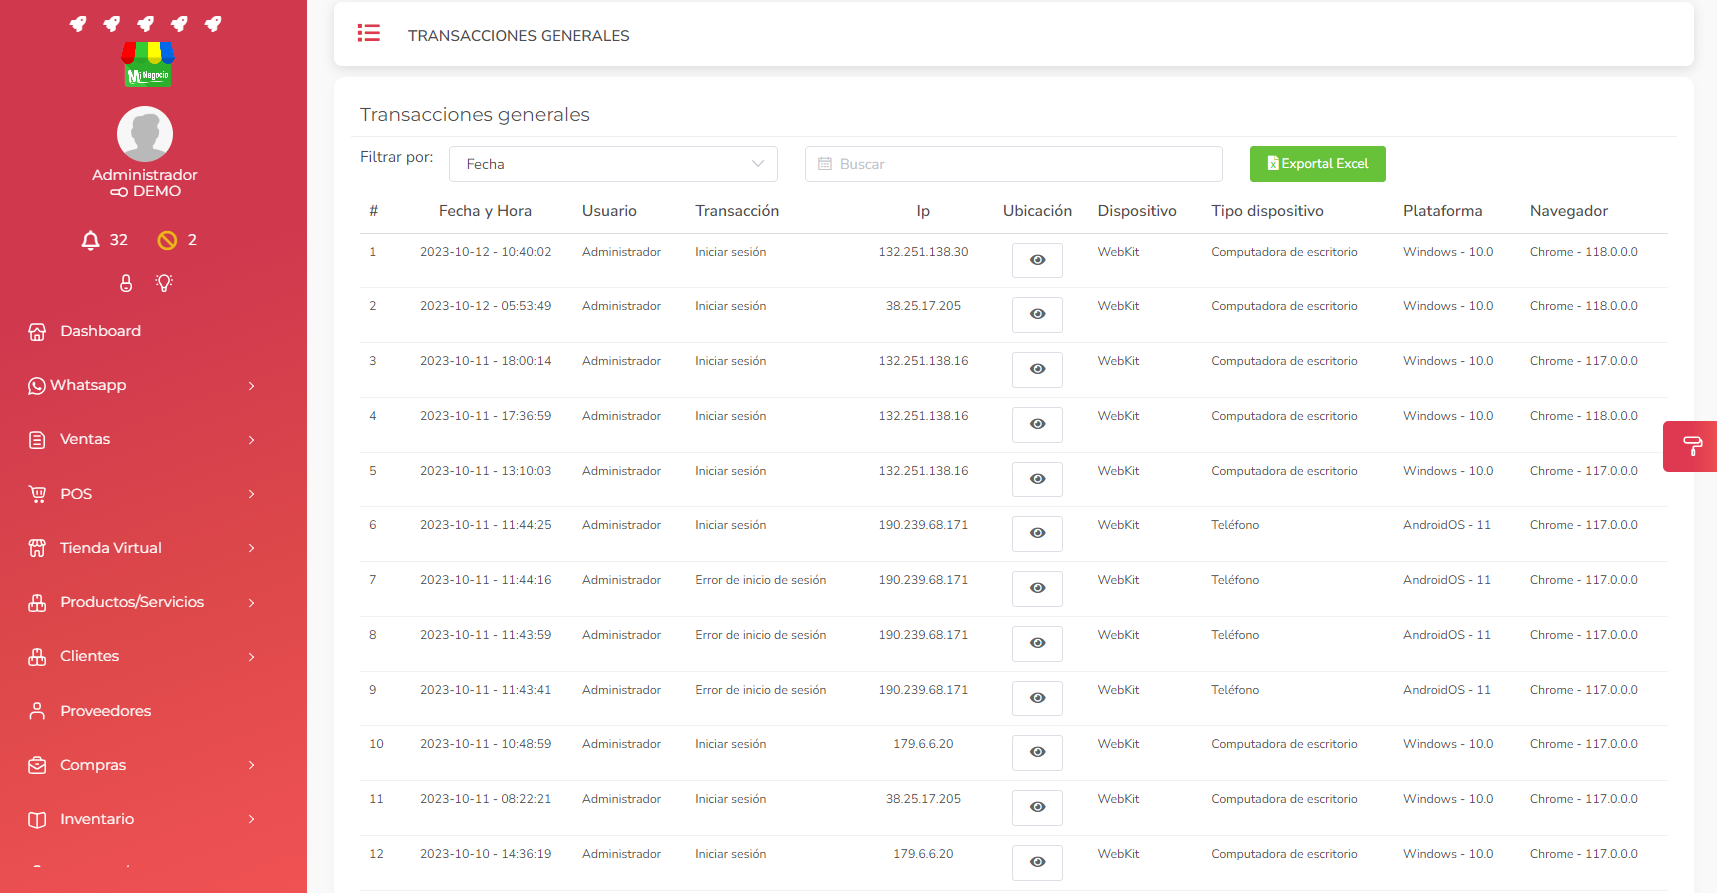Click the Compras box icon
Viewport: 1717px width, 893px height.
(x=37, y=765)
